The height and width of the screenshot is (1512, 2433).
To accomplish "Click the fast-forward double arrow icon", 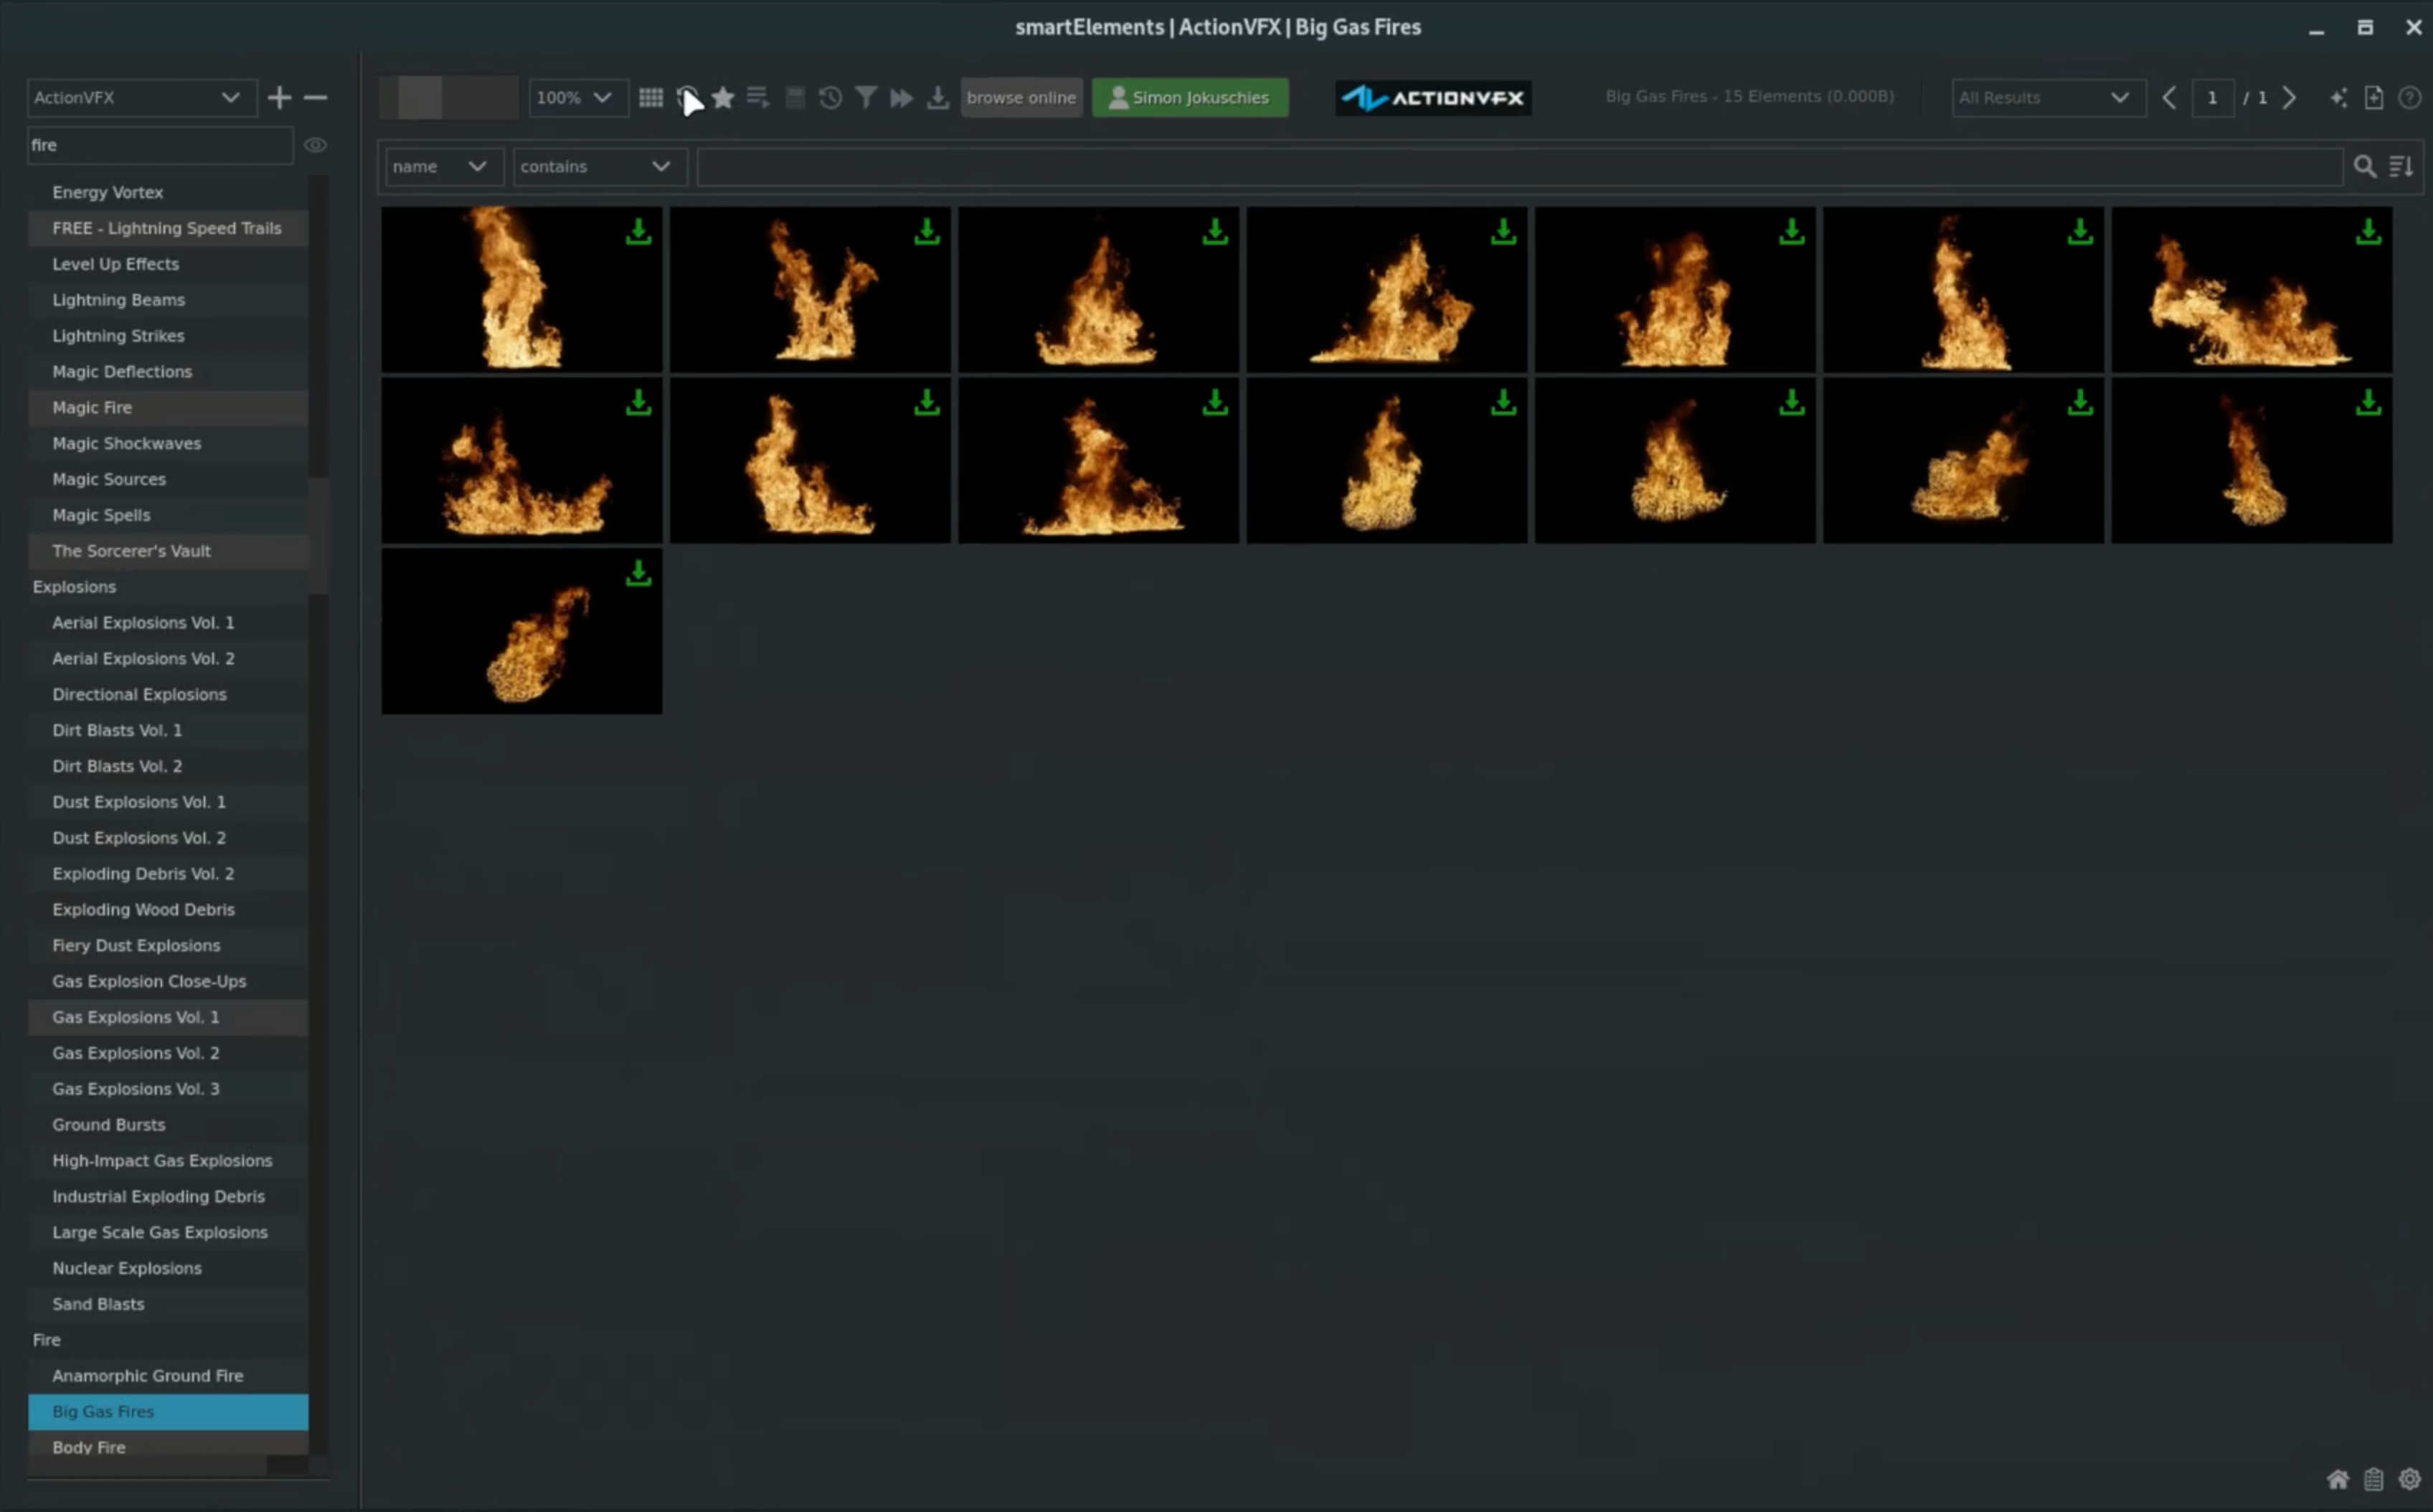I will coord(901,98).
